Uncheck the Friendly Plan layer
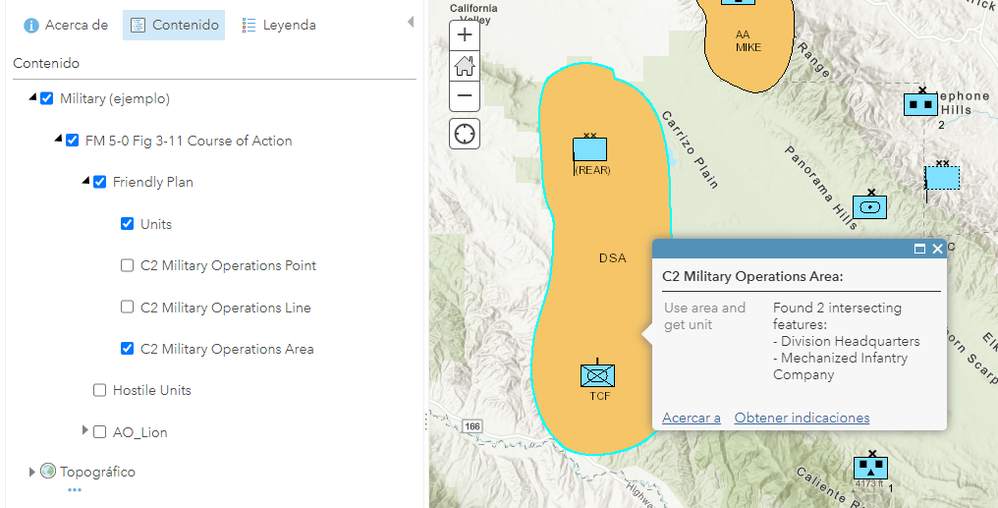Screen dimensions: 998x508 tap(99, 182)
